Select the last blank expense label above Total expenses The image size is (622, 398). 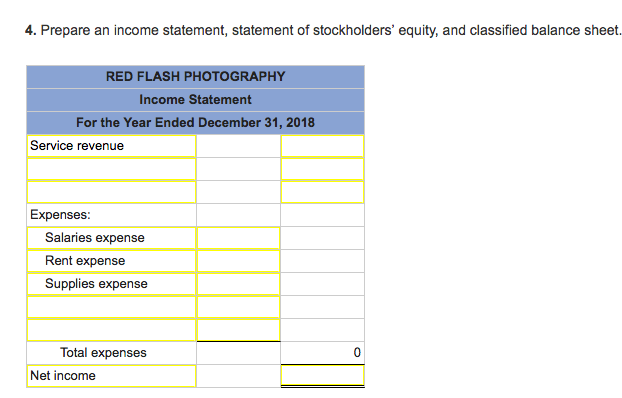coord(111,330)
